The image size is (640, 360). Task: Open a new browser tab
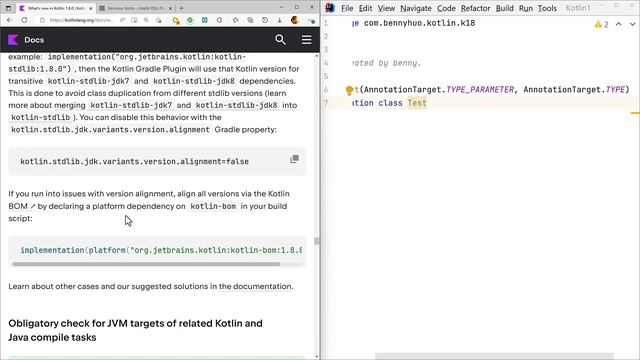click(x=182, y=8)
